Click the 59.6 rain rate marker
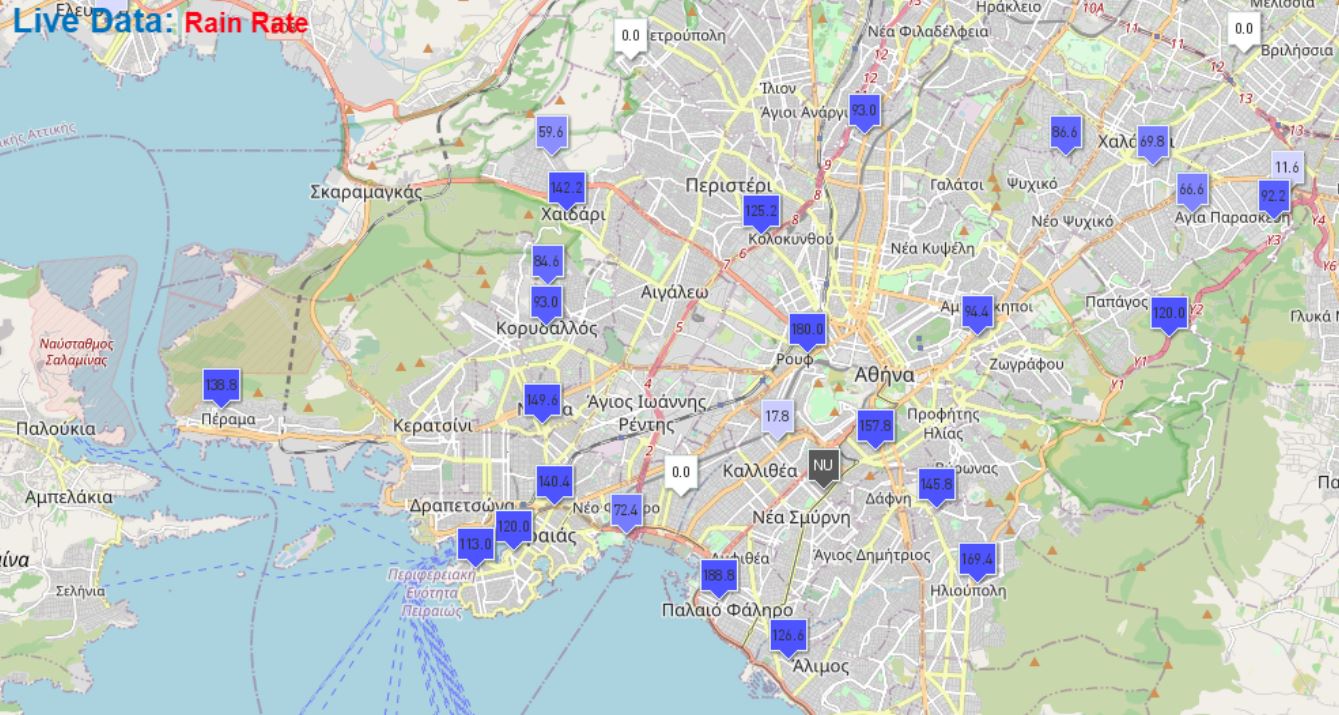The width and height of the screenshot is (1339, 715). tap(551, 133)
